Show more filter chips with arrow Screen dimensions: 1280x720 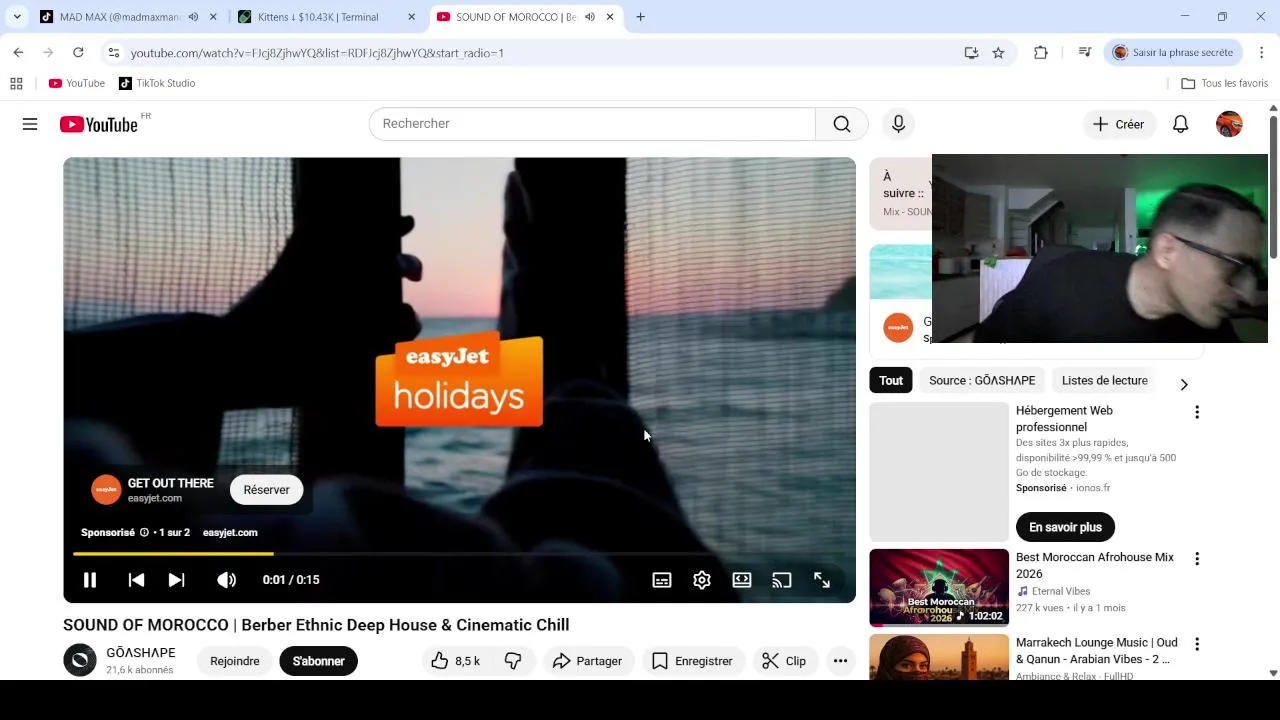[x=1184, y=384]
